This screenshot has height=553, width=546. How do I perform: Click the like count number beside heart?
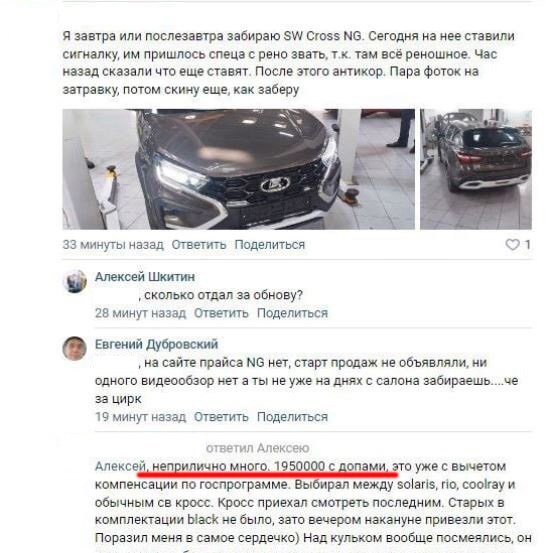click(x=528, y=245)
